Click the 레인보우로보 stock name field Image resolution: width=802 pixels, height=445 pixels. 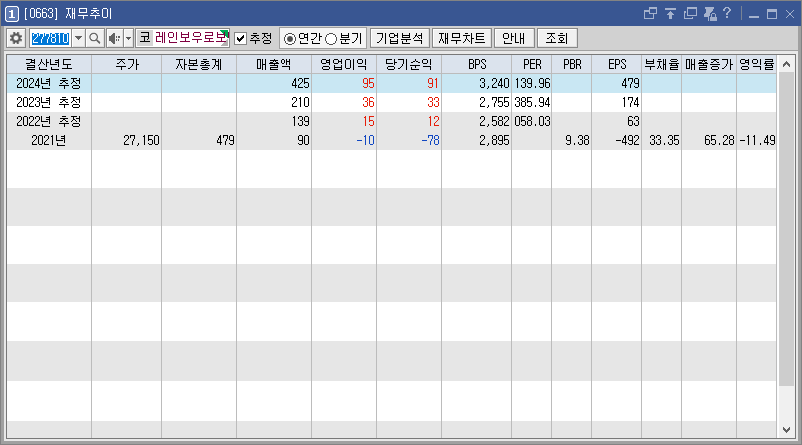(x=191, y=38)
